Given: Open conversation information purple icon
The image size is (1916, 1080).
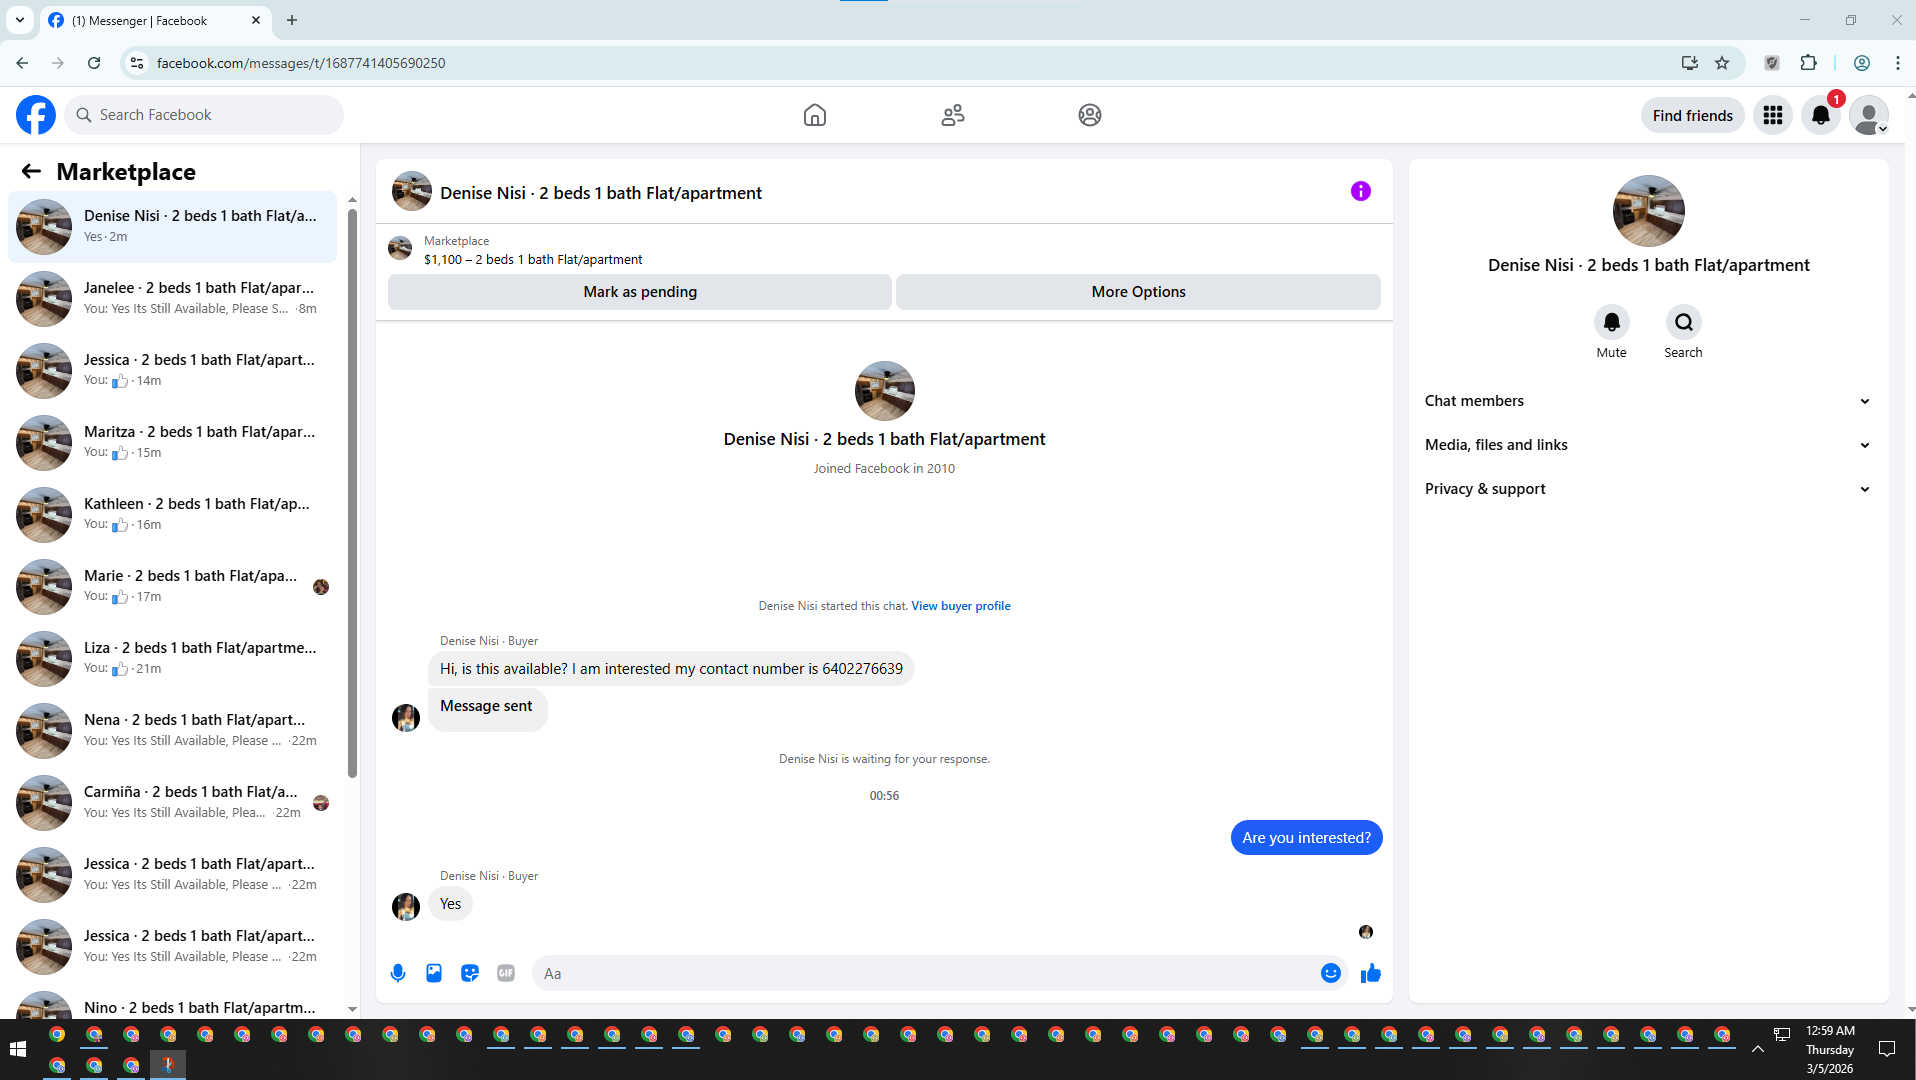Looking at the screenshot, I should pos(1361,191).
